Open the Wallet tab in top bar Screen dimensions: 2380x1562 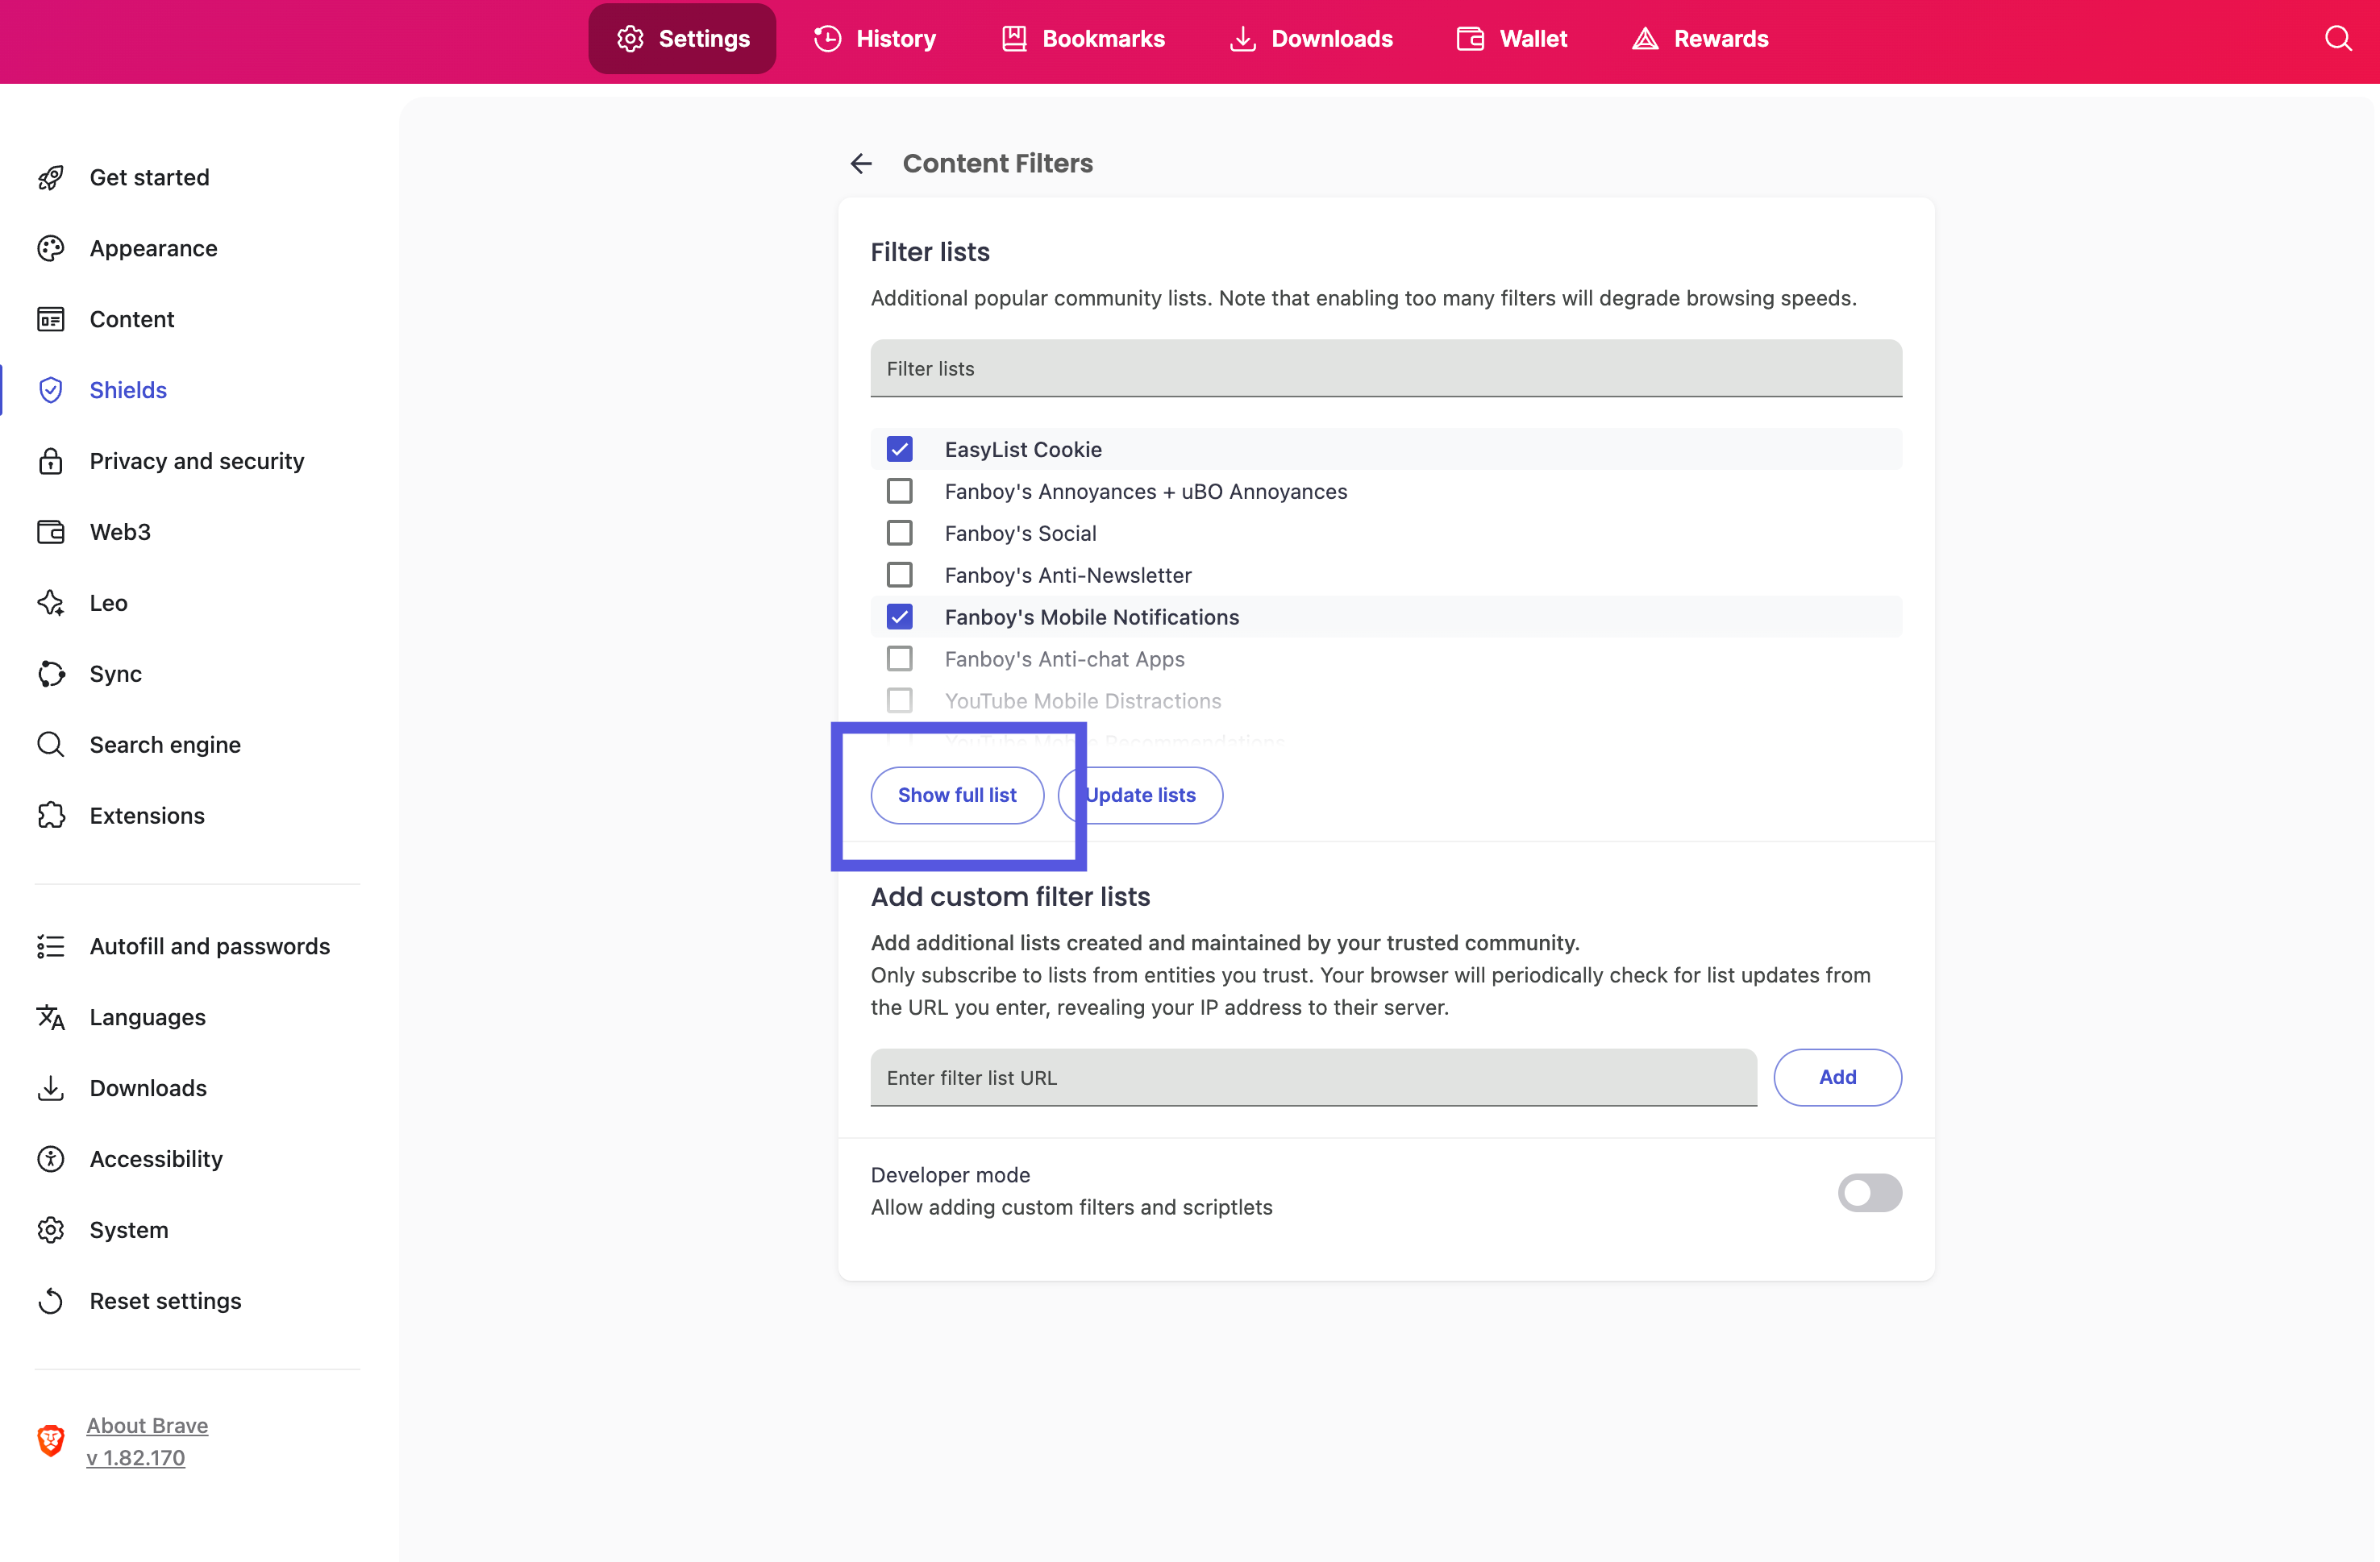pos(1512,39)
